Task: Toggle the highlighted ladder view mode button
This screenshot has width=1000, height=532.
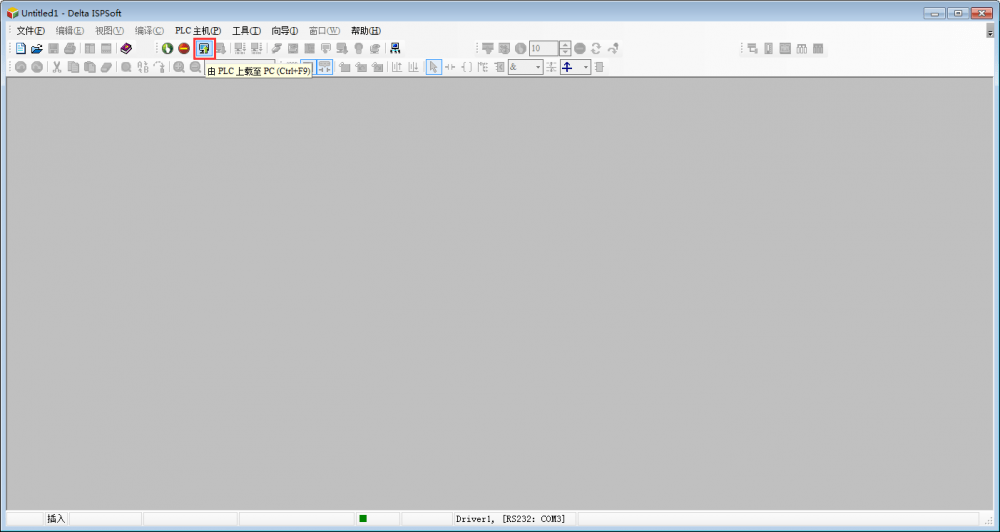Action: 308,67
